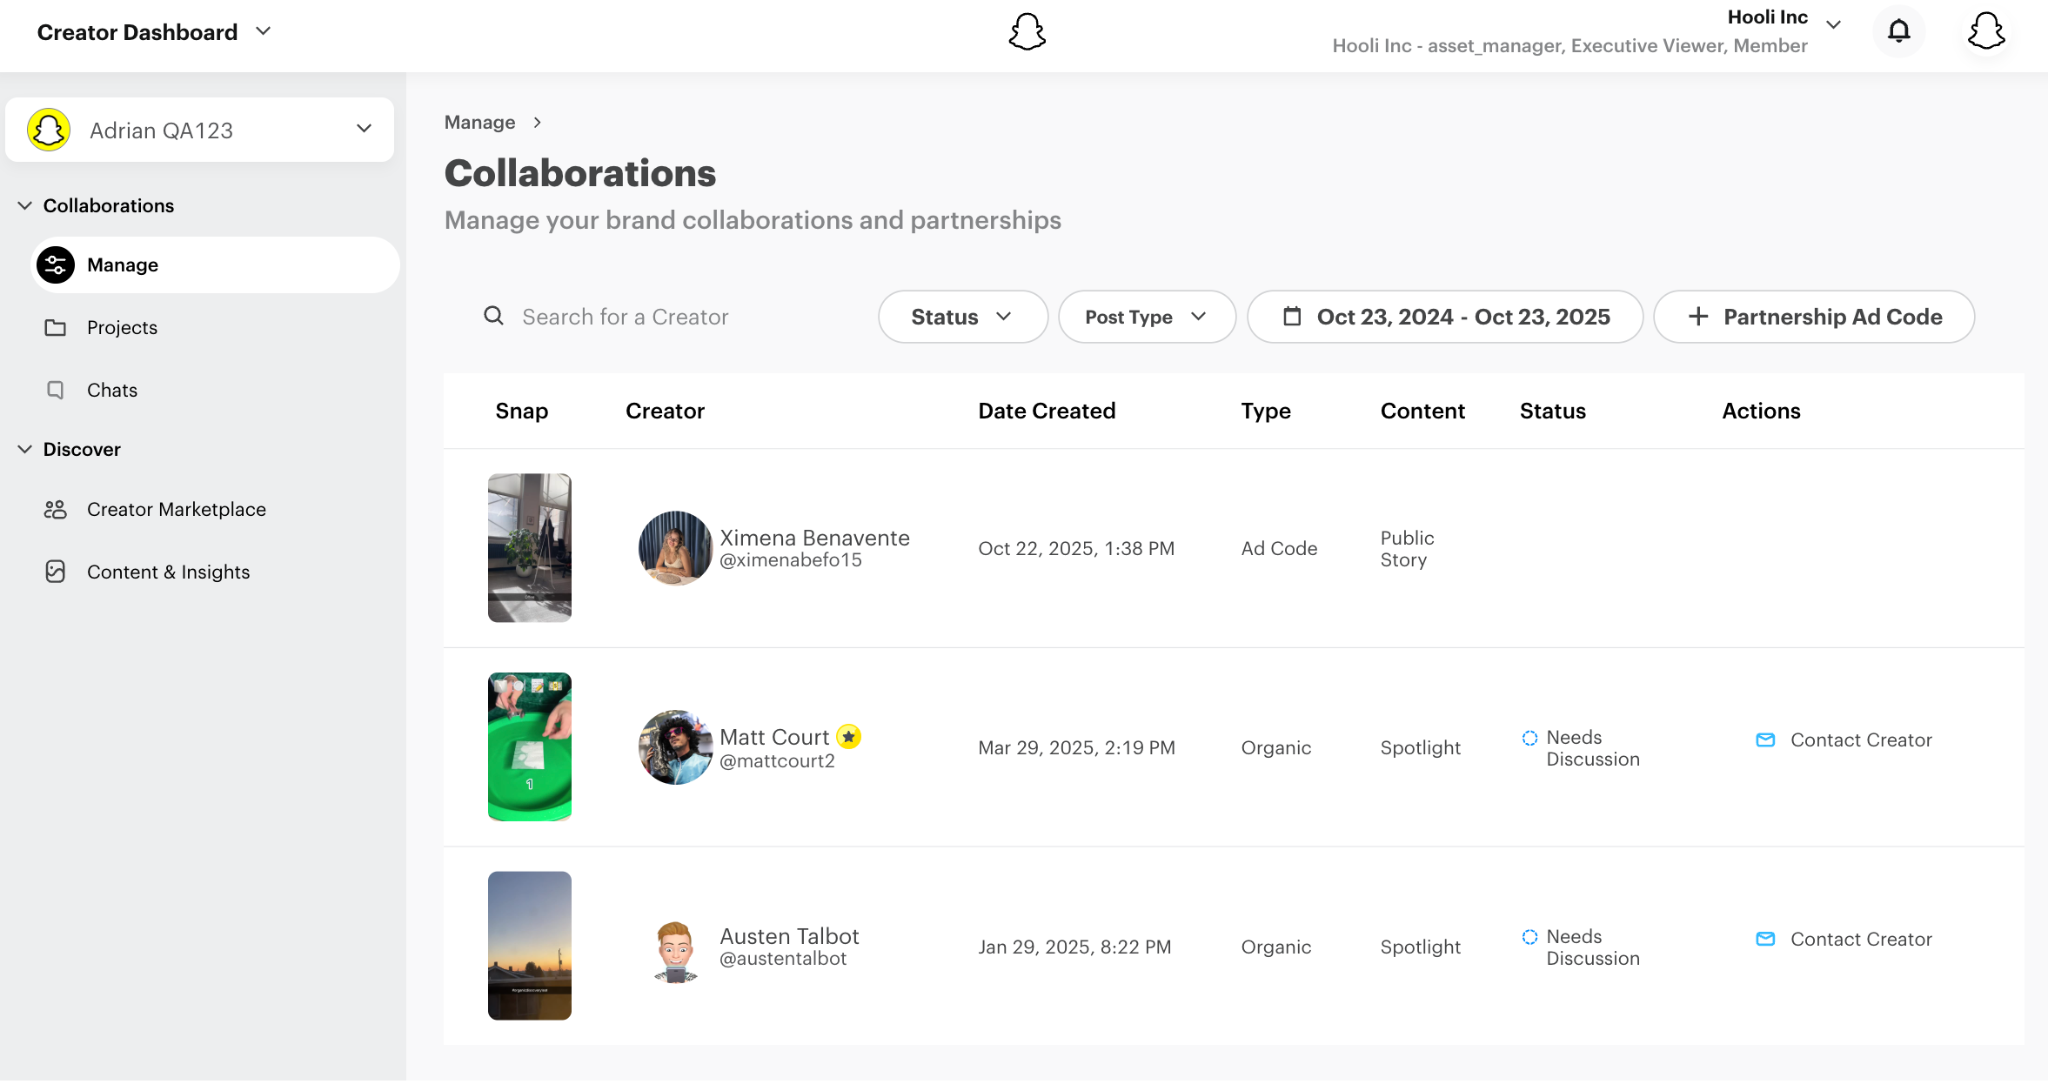Open Matt Court's green Snap thumbnail

[x=530, y=747]
